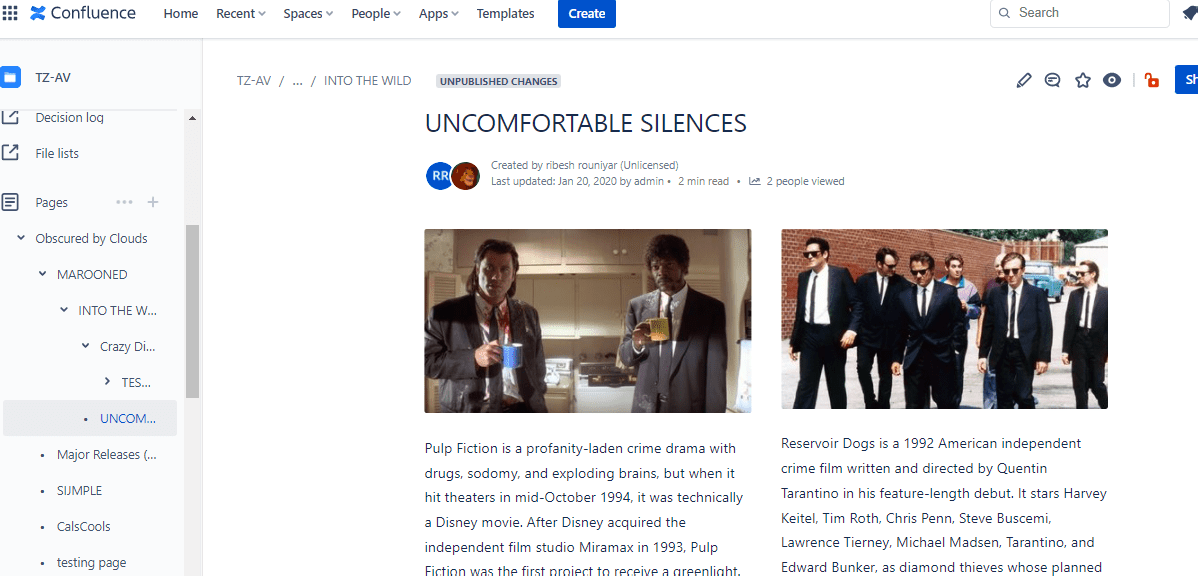Viewport: 1198px width, 576px height.
Task: Open the Recent dropdown menu
Action: click(241, 13)
